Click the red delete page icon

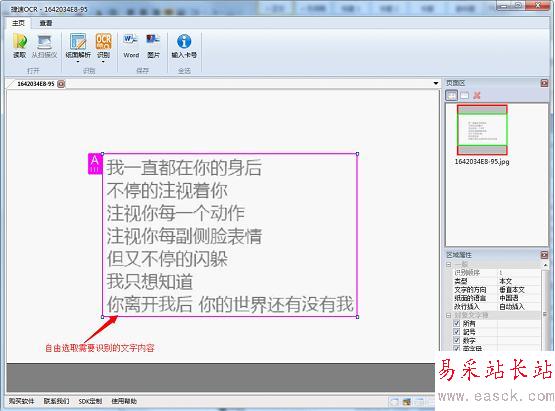[477, 95]
